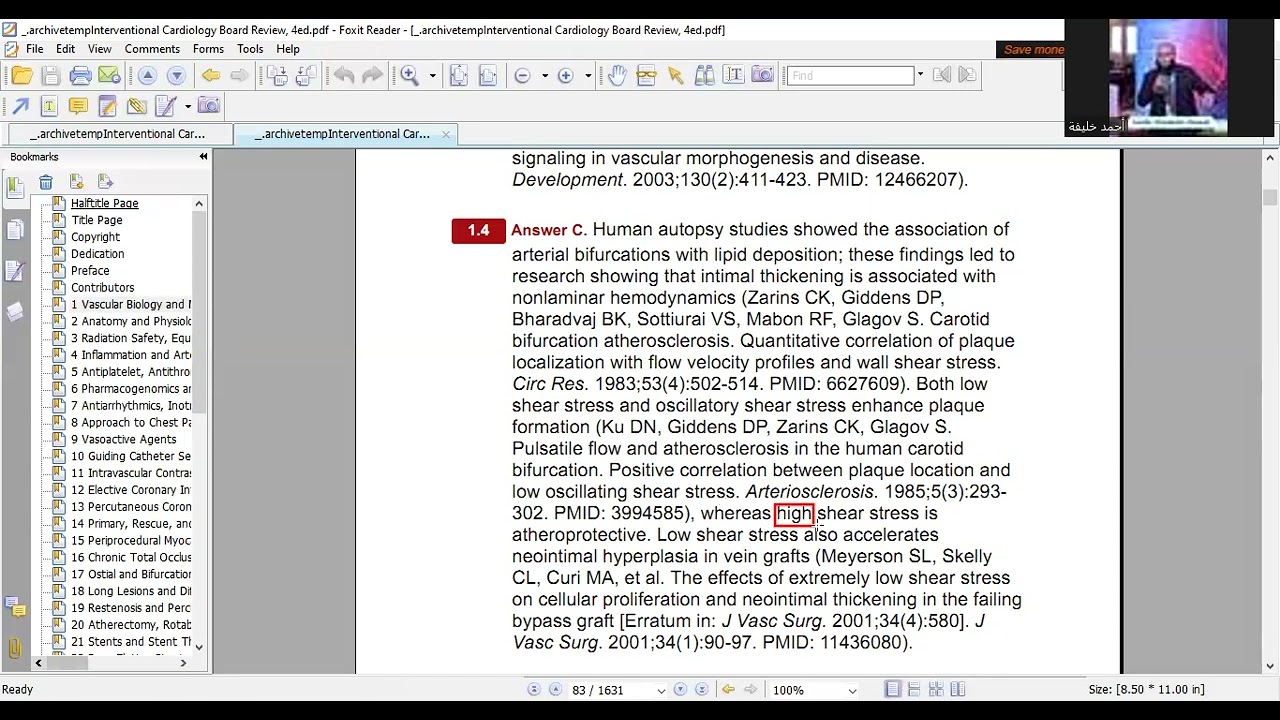Select the Select Text tool

click(x=733, y=76)
